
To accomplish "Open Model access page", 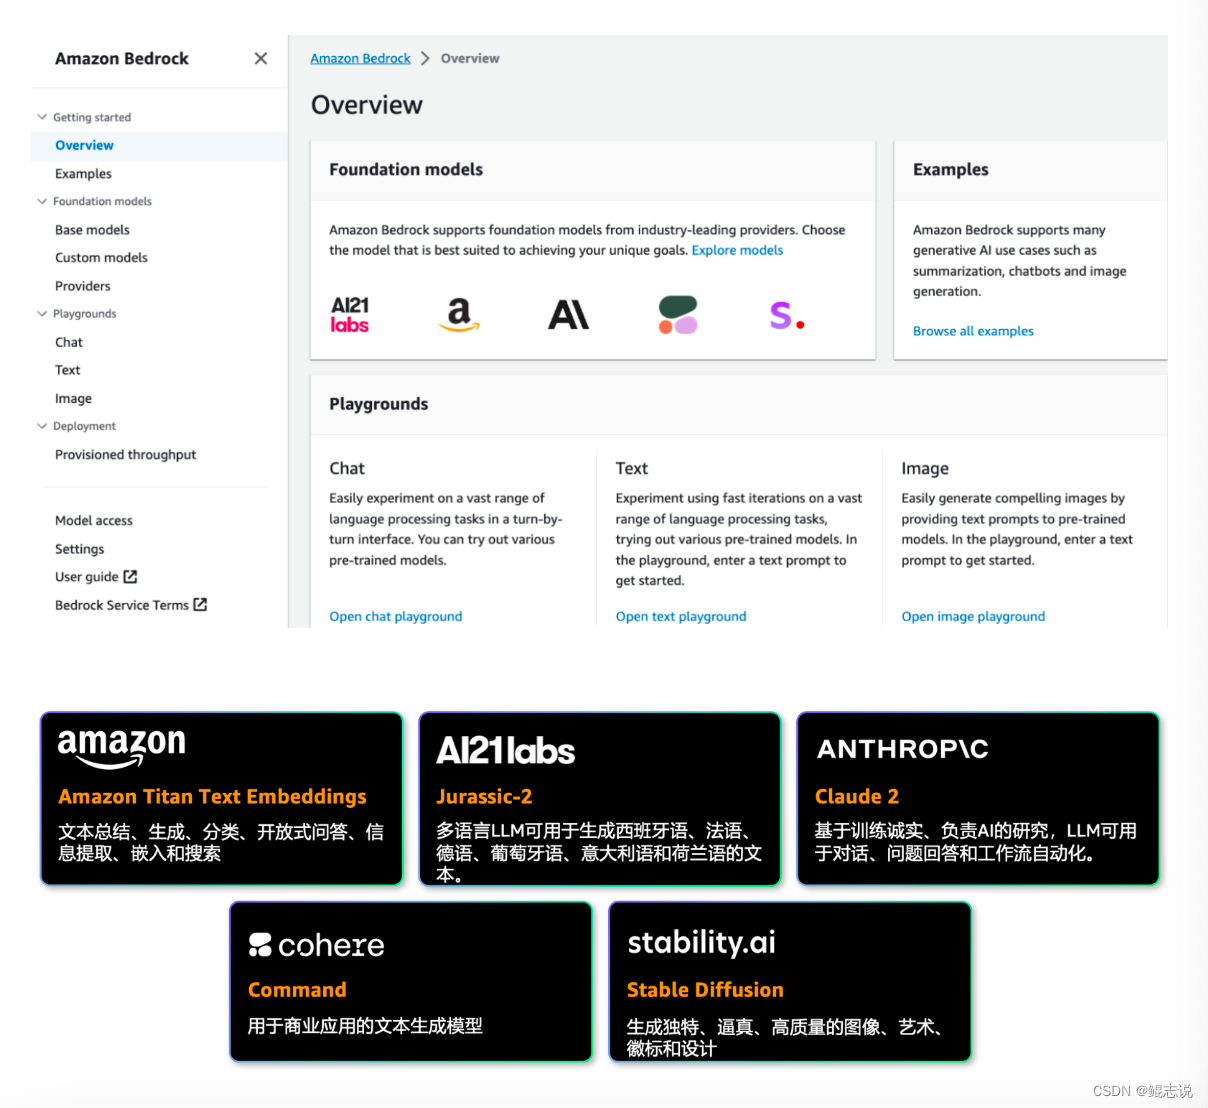I will (x=93, y=520).
